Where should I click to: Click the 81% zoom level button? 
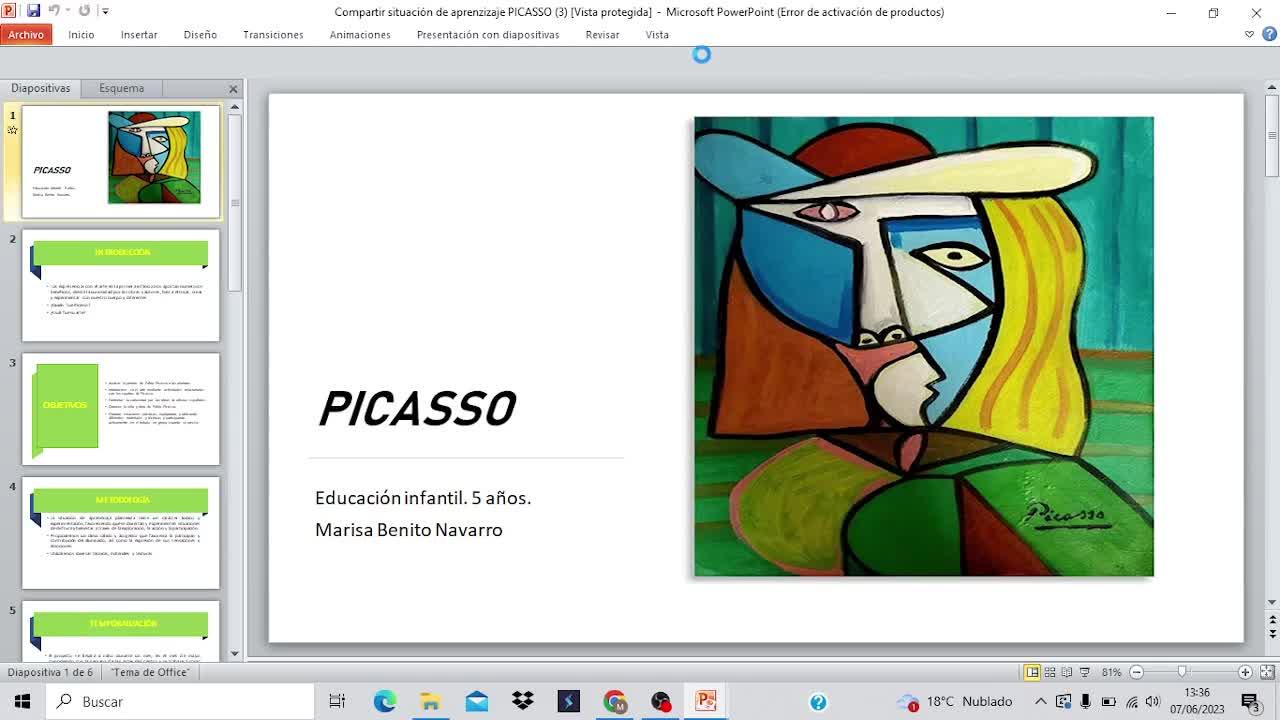1111,672
